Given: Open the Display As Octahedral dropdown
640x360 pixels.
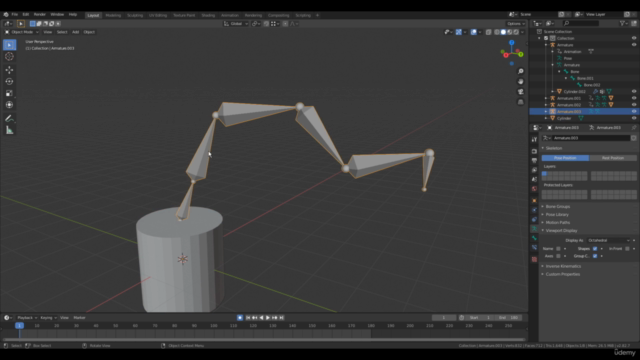Looking at the screenshot, I should pos(609,240).
